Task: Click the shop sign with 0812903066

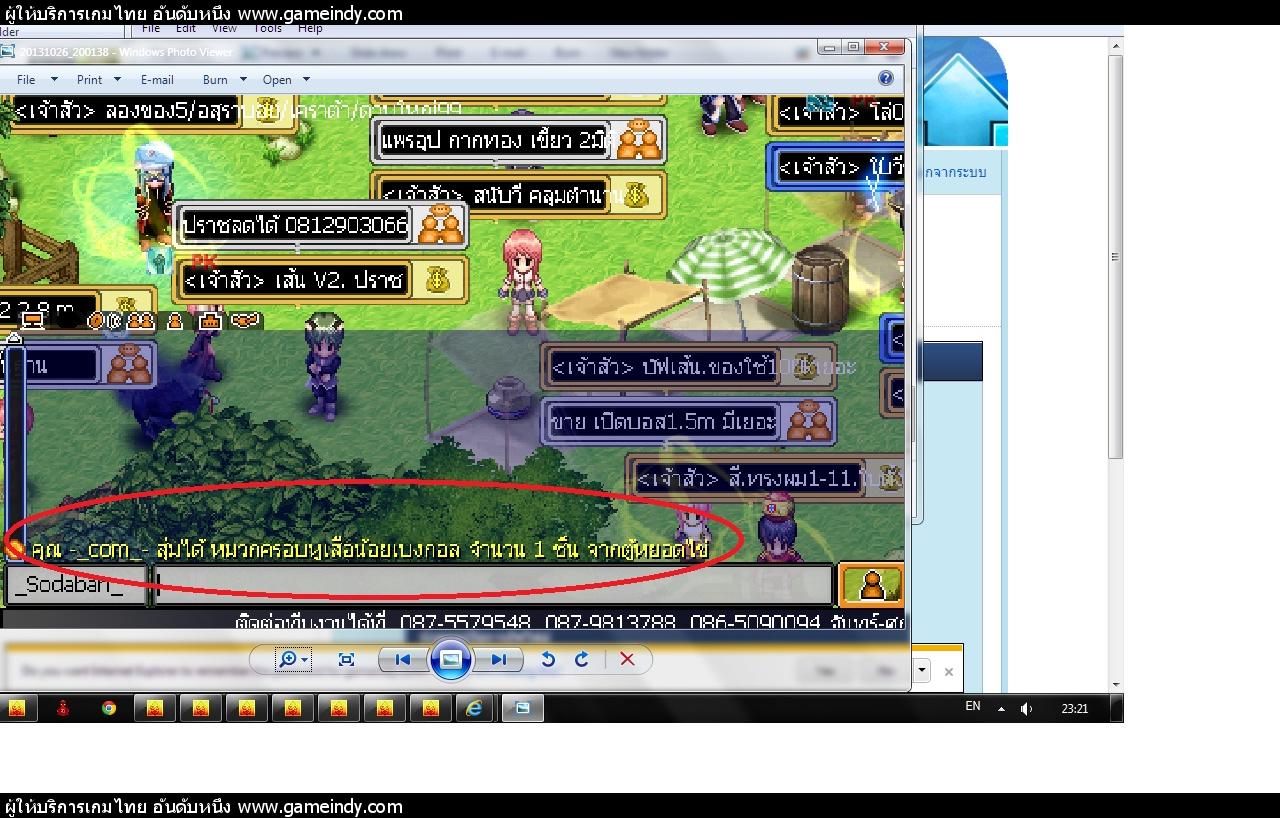Action: pos(322,225)
